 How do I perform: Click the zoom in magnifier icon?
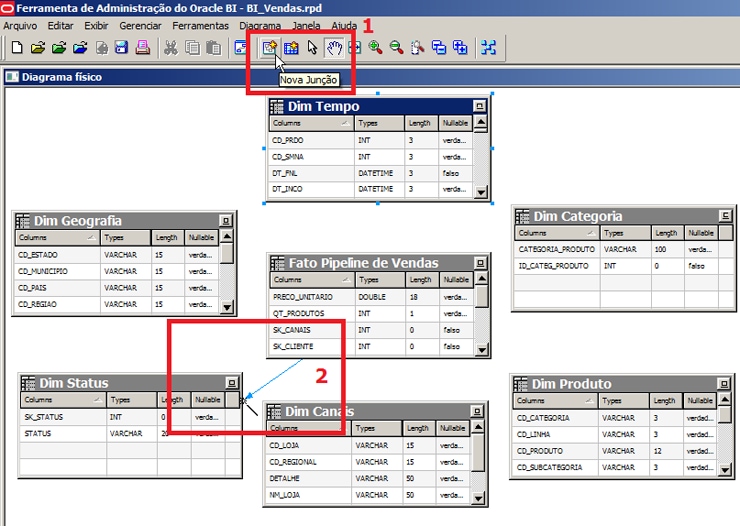click(376, 48)
